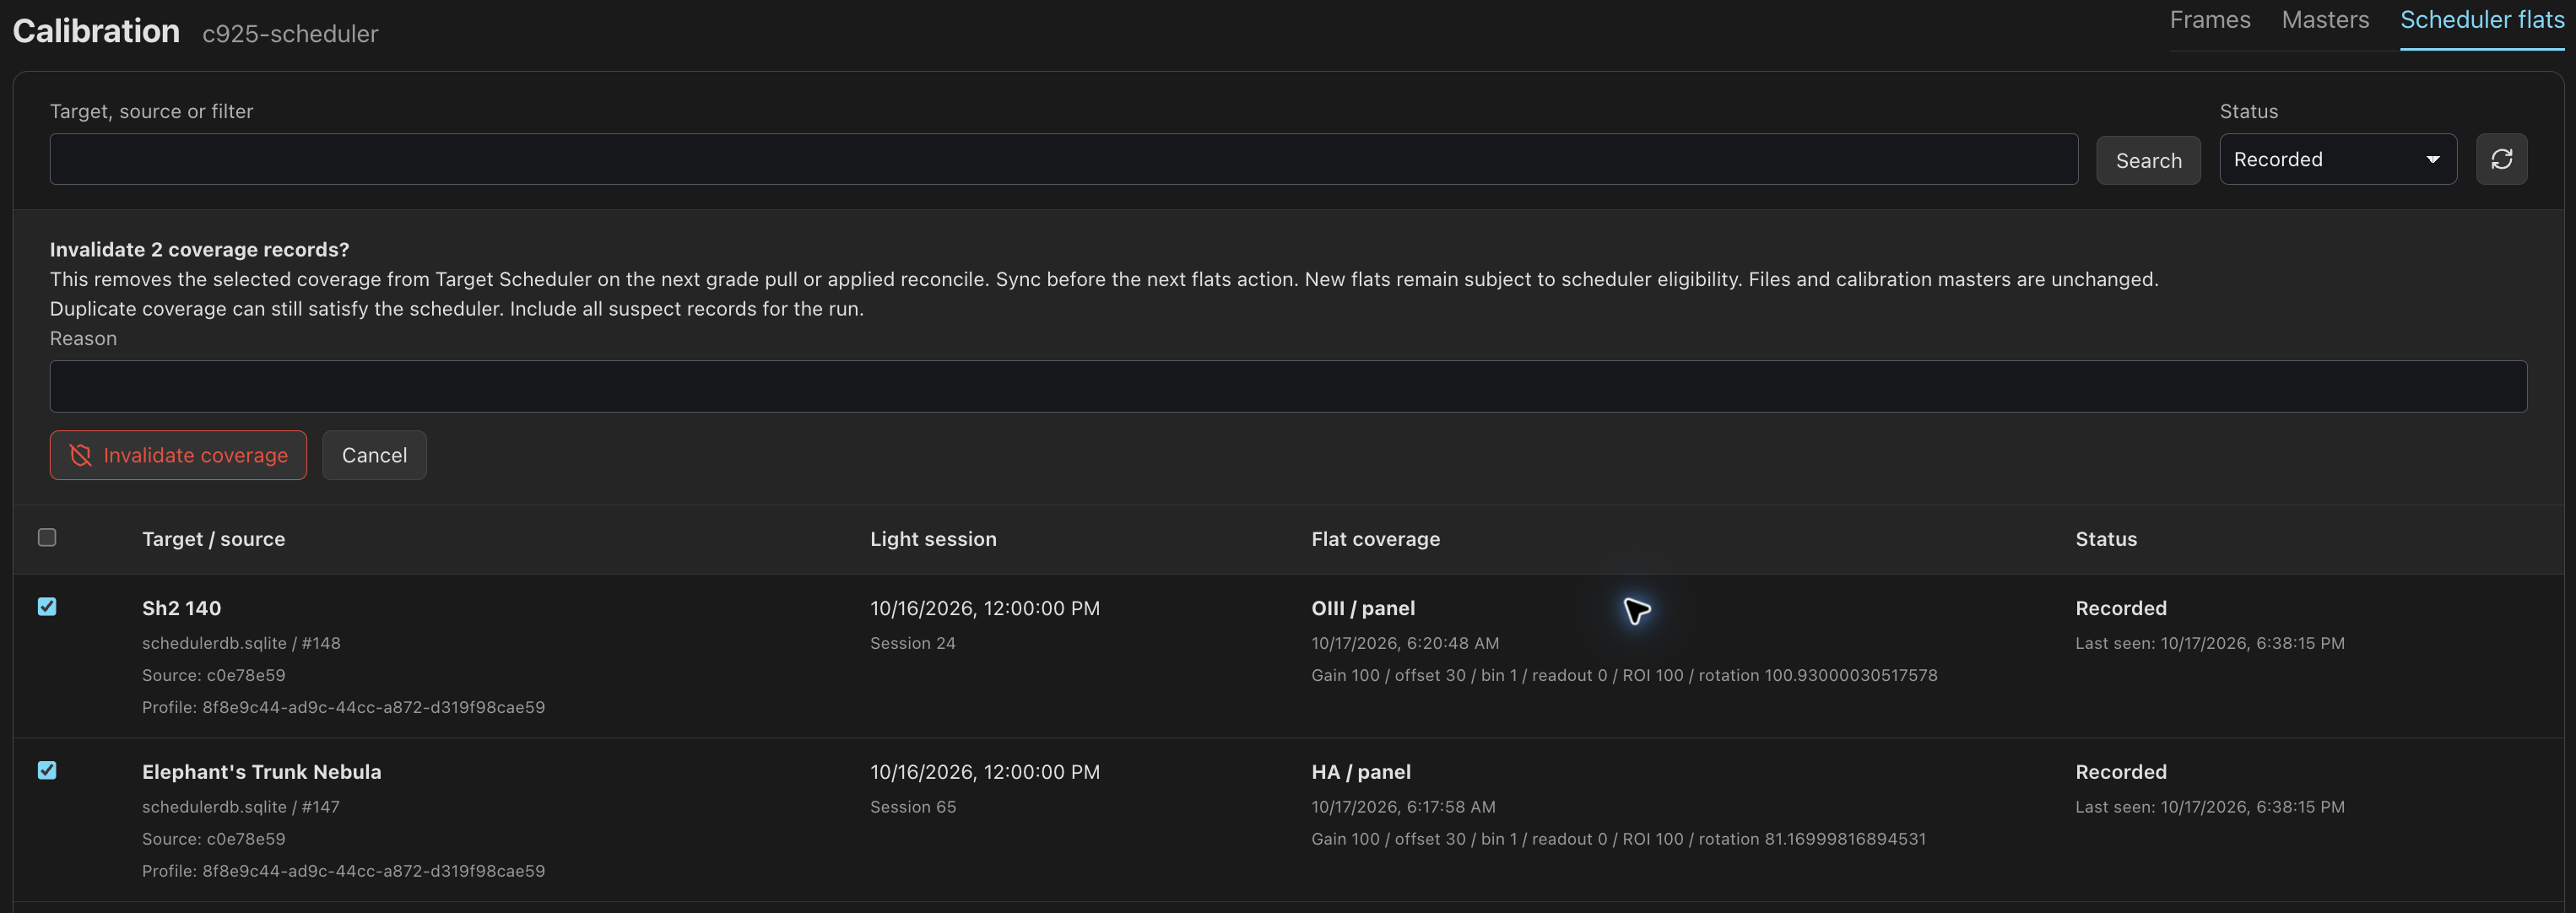Switch to the Frames tab

(2210, 20)
